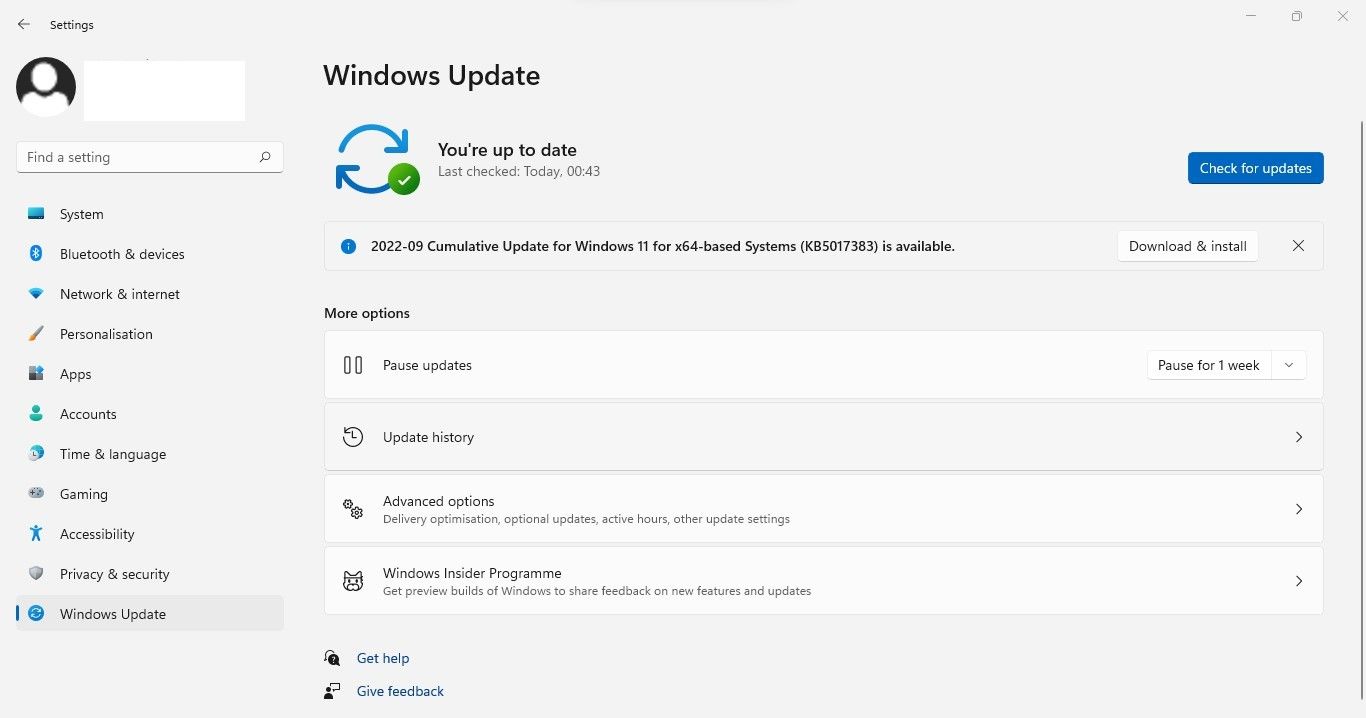Open Advanced options row

(824, 509)
